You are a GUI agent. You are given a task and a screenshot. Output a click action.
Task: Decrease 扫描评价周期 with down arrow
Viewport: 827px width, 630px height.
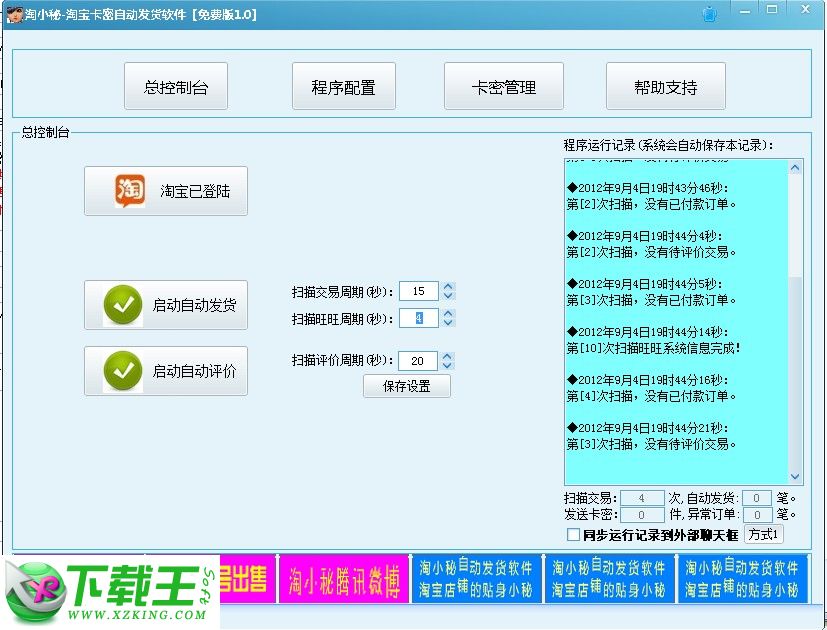tap(447, 365)
